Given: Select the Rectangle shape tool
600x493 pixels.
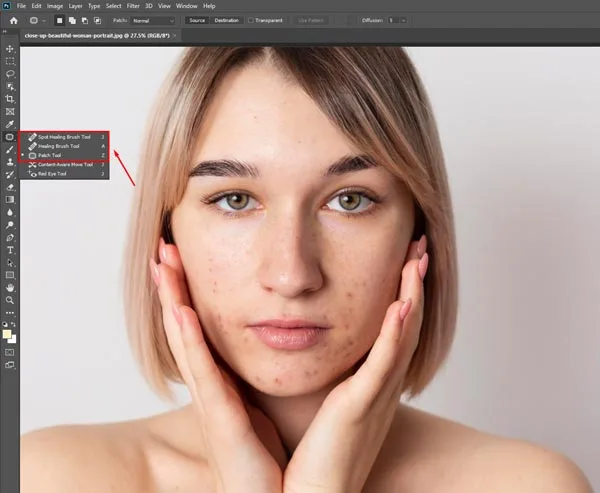Looking at the screenshot, I should click(10, 275).
